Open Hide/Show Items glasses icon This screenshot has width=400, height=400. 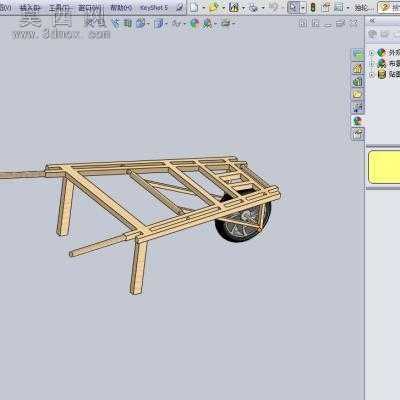176,23
